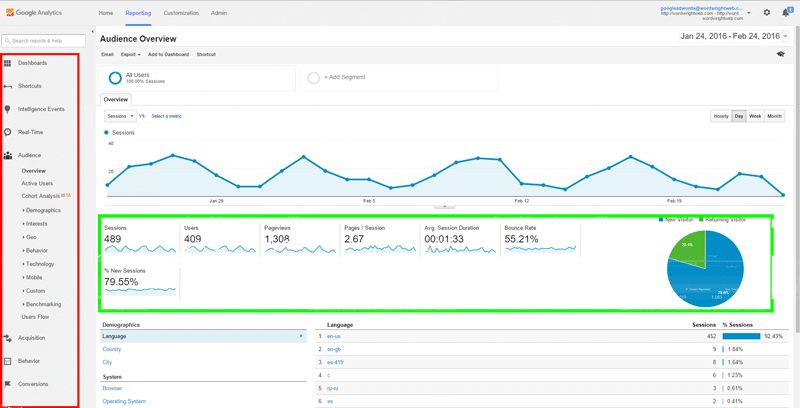Image resolution: width=800 pixels, height=408 pixels.
Task: Open Cohort Analysis report
Action: (x=41, y=196)
